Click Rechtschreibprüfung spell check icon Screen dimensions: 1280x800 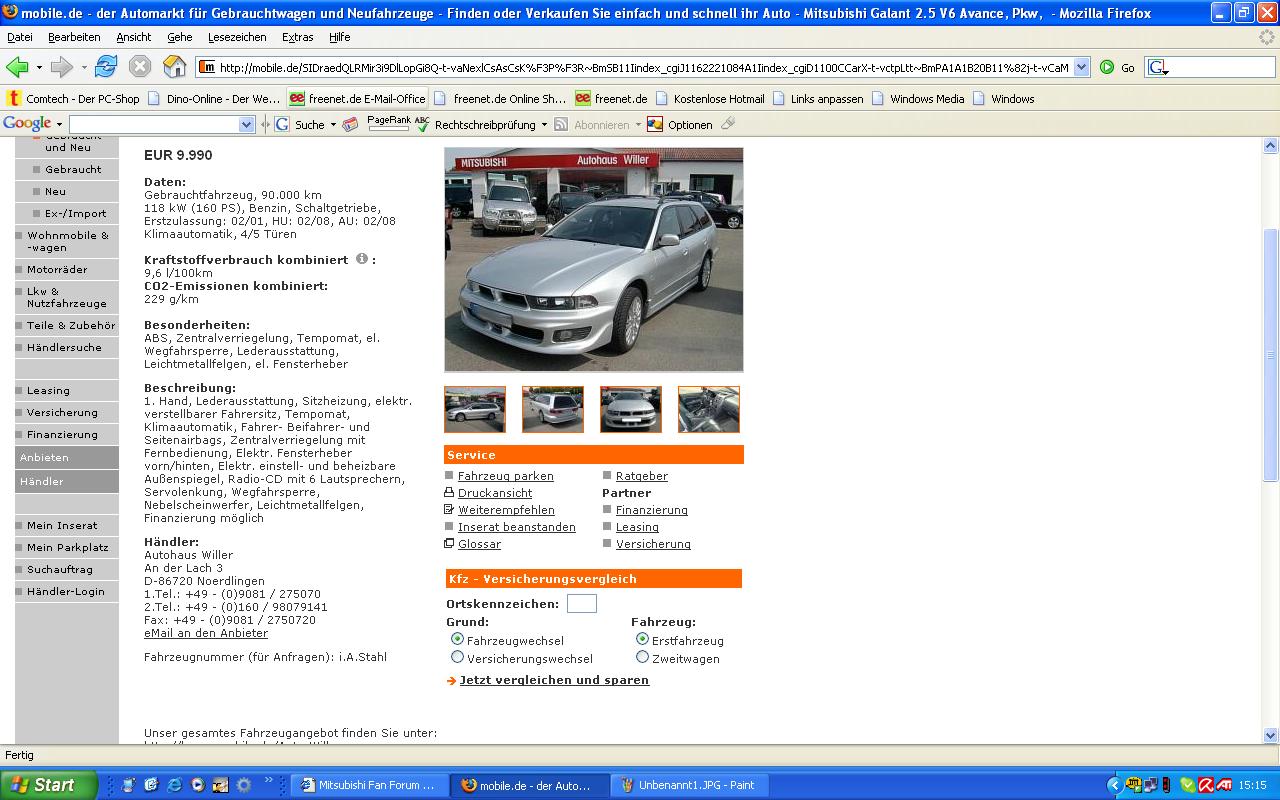point(423,125)
